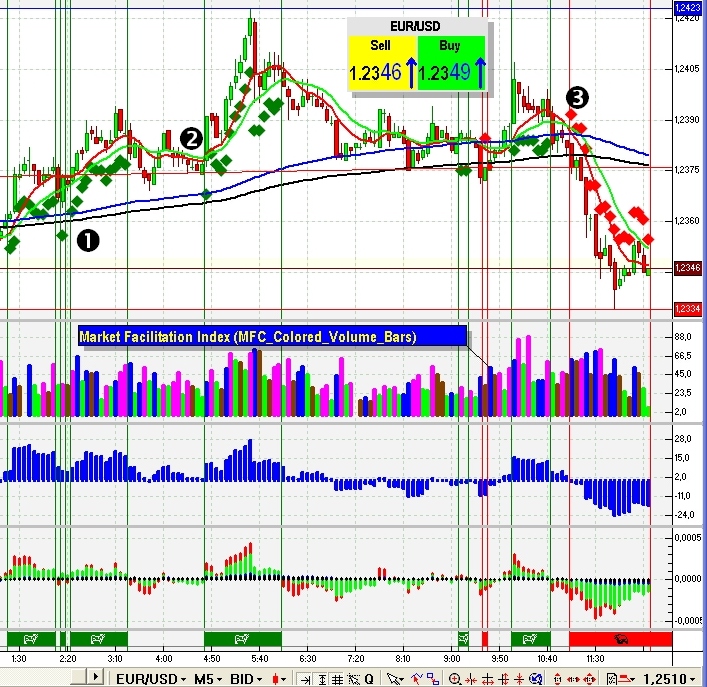707x687 pixels.
Task: Click the red four-way autoscale icon
Action: click(589, 679)
